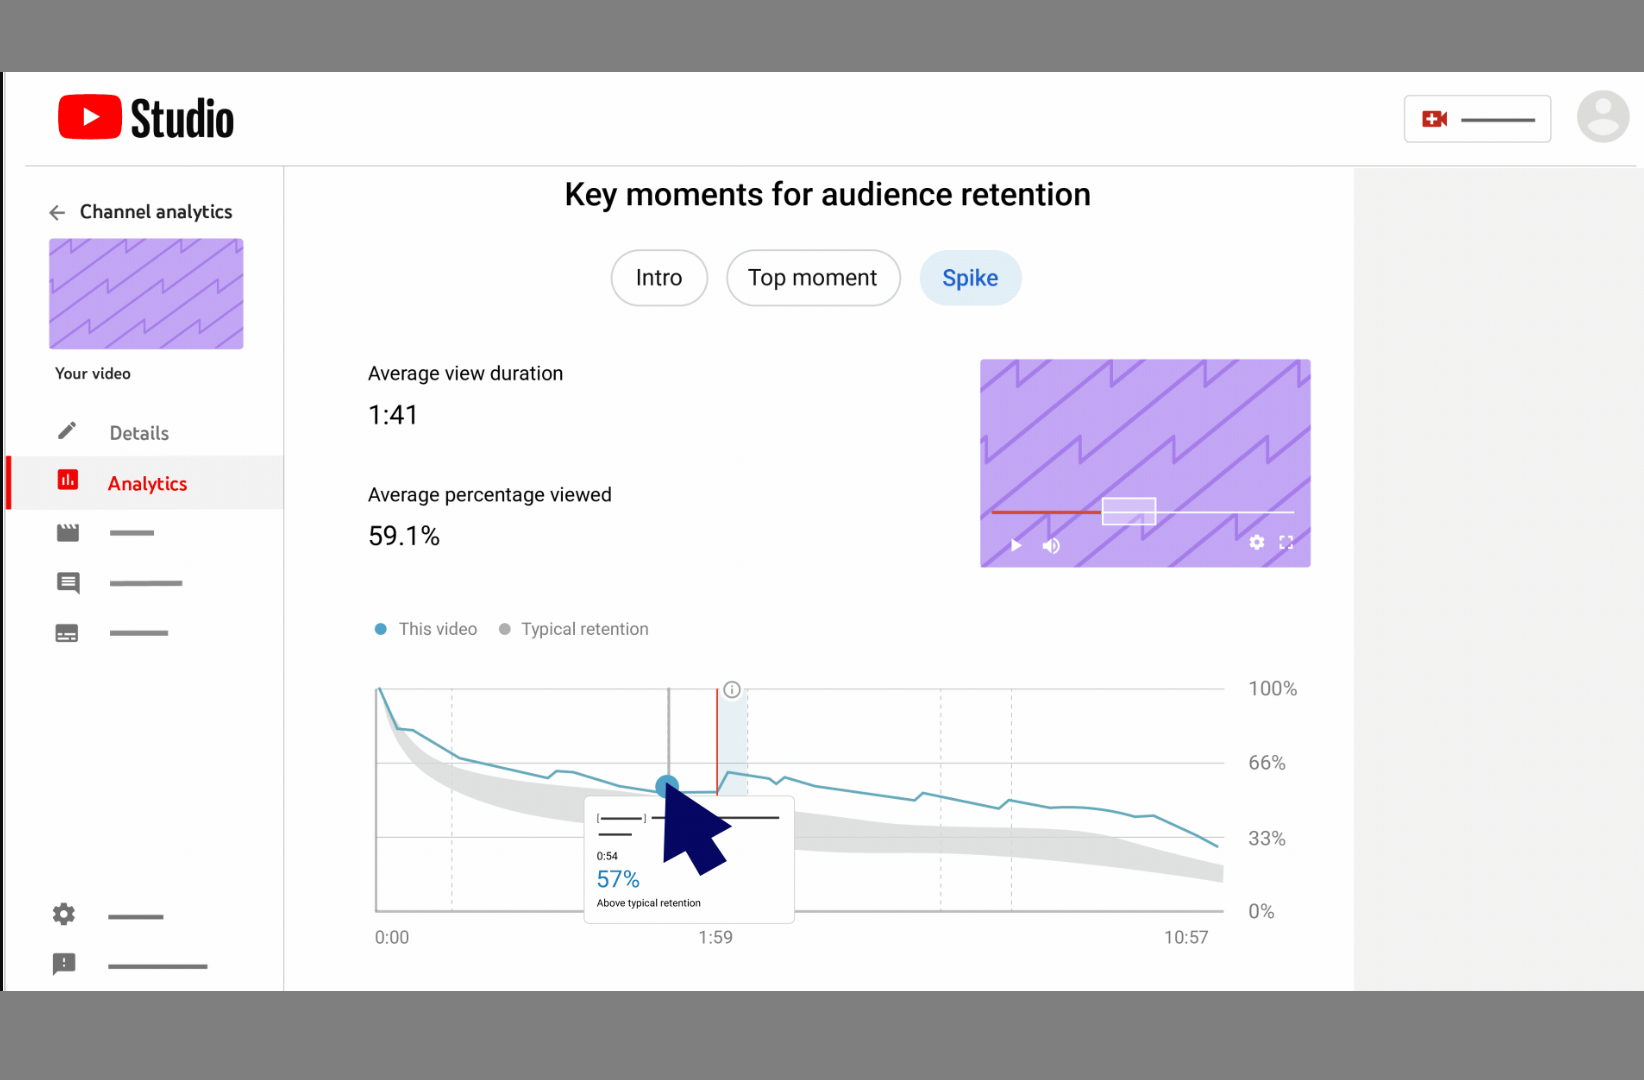1644x1080 pixels.
Task: Click the Create video camera button
Action: pos(1477,119)
